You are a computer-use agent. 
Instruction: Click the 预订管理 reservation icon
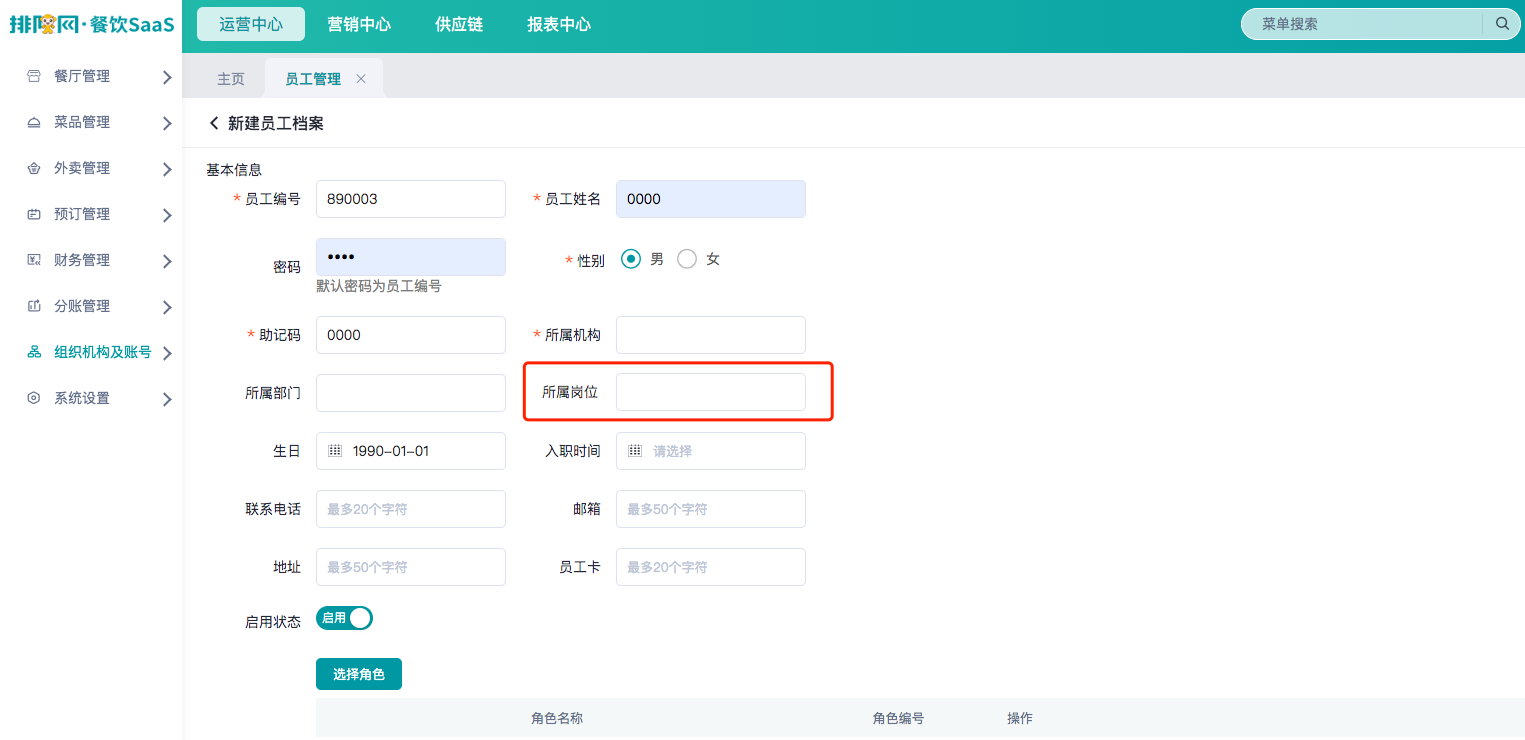(x=34, y=214)
